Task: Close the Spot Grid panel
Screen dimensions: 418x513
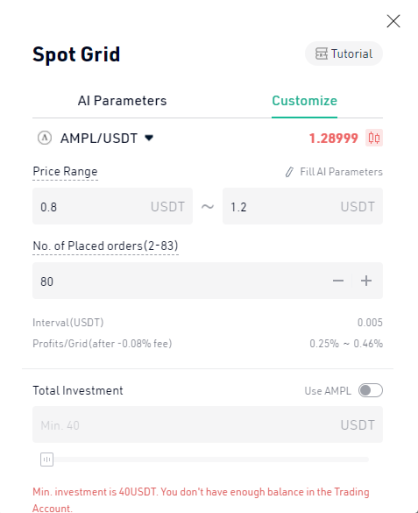Action: [x=393, y=21]
